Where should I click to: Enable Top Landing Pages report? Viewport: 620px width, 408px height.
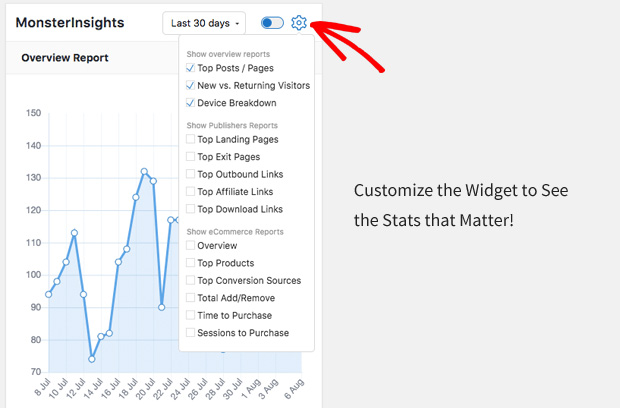point(190,139)
